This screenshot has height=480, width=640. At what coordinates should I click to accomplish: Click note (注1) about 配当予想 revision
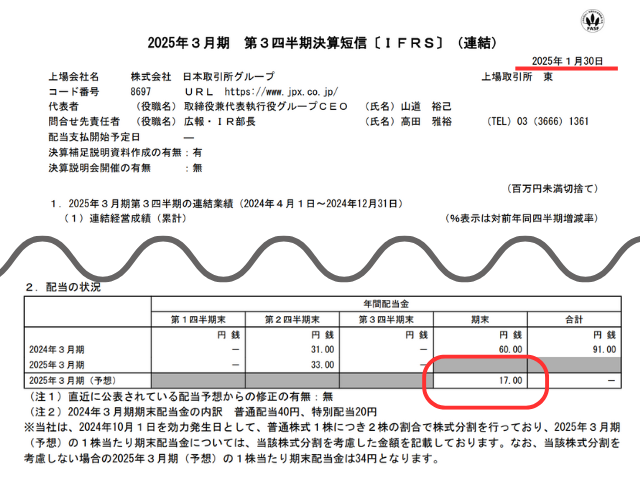click(180, 396)
